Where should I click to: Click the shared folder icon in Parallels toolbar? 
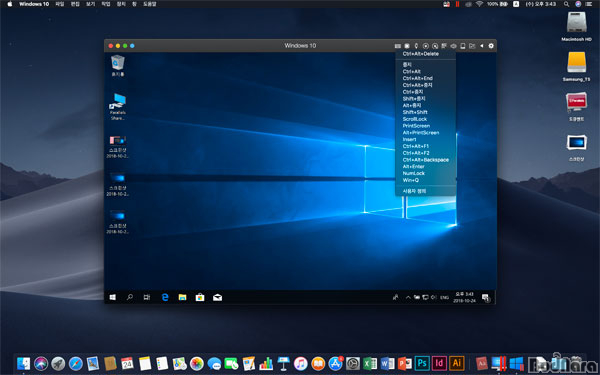(472, 46)
